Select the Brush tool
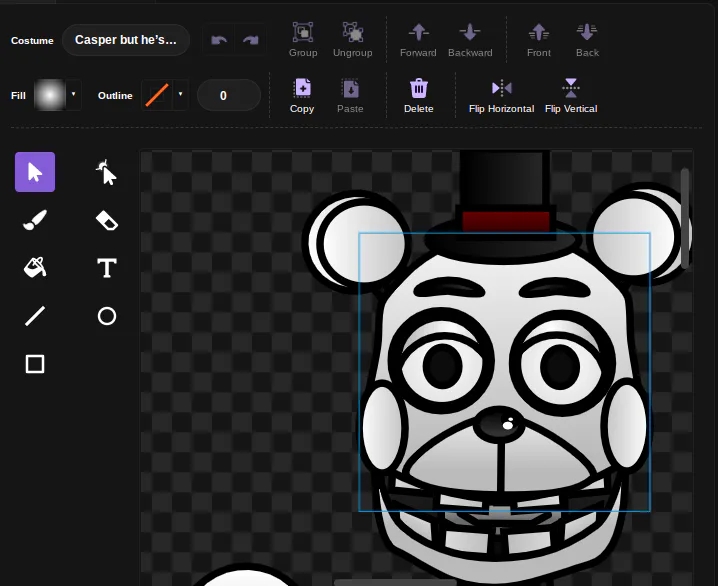Image resolution: width=718 pixels, height=586 pixels. coord(35,220)
